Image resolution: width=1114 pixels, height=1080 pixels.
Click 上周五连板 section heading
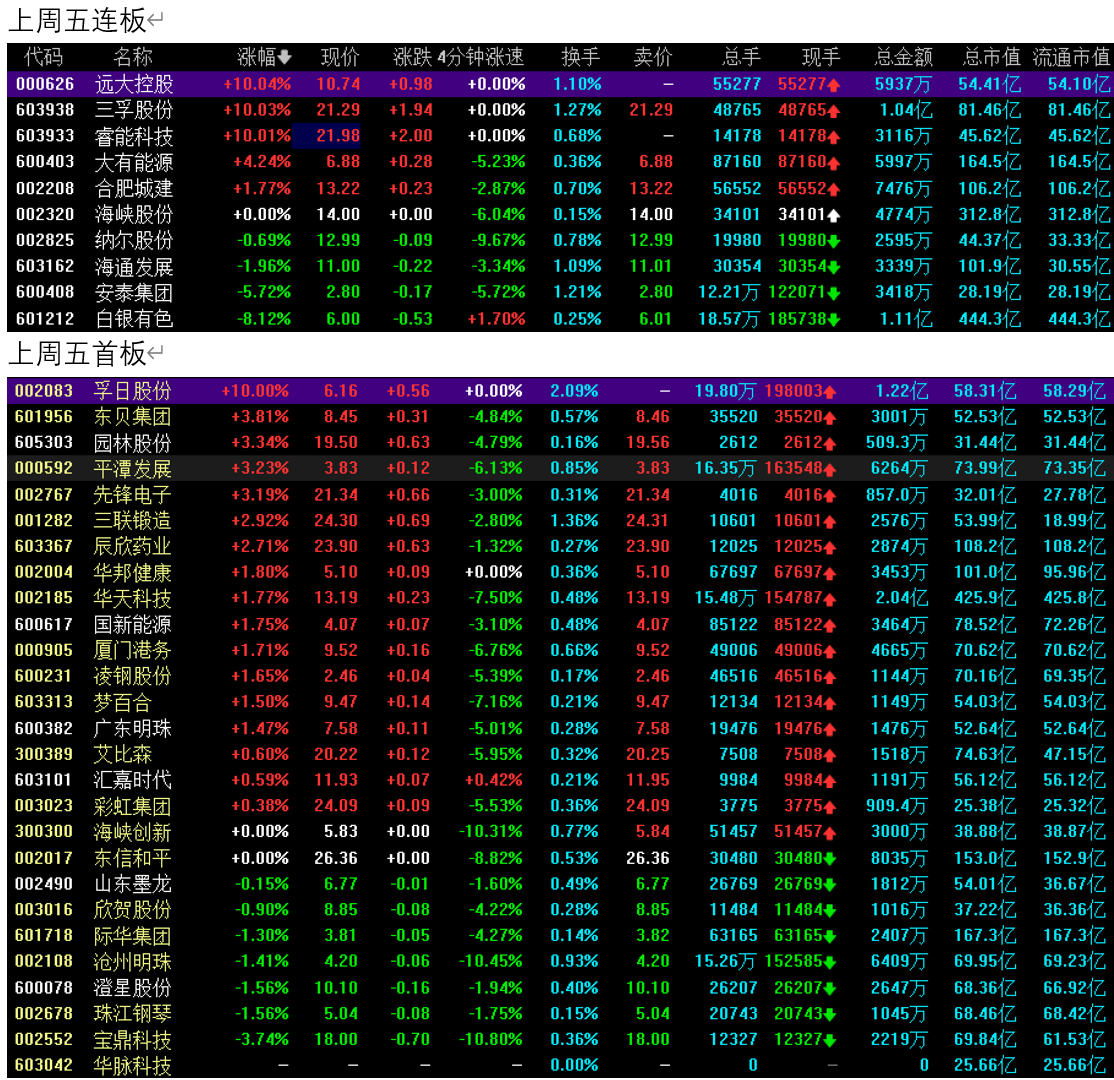(77, 20)
